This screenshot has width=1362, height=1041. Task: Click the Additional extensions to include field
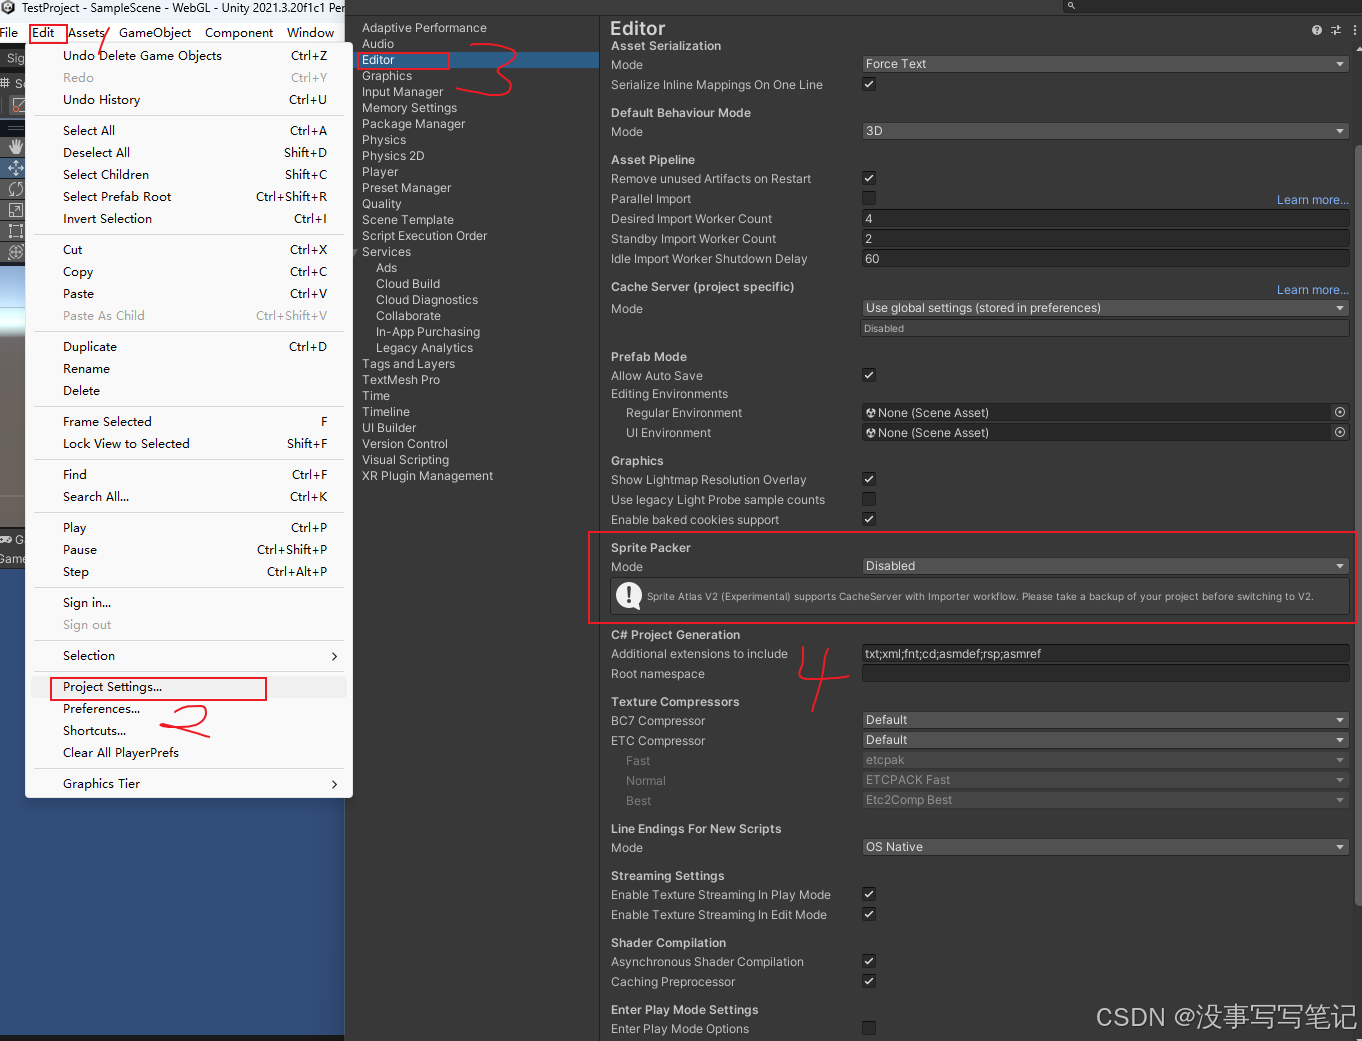[x=1105, y=653]
